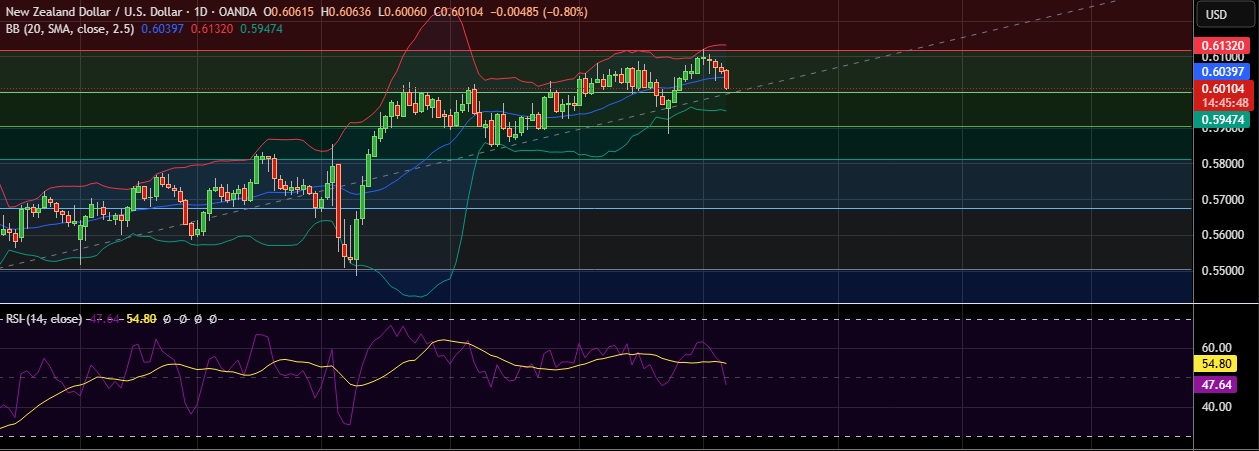Image resolution: width=1259 pixels, height=451 pixels.
Task: Click the 60.00 level on RSI axis
Action: click(x=1216, y=347)
